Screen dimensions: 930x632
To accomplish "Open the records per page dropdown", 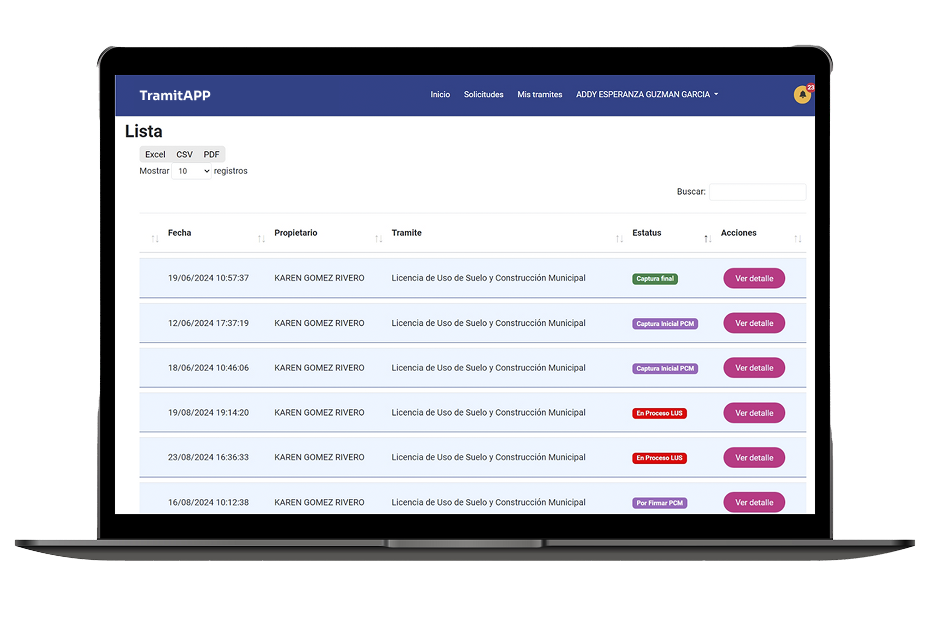I will 192,171.
